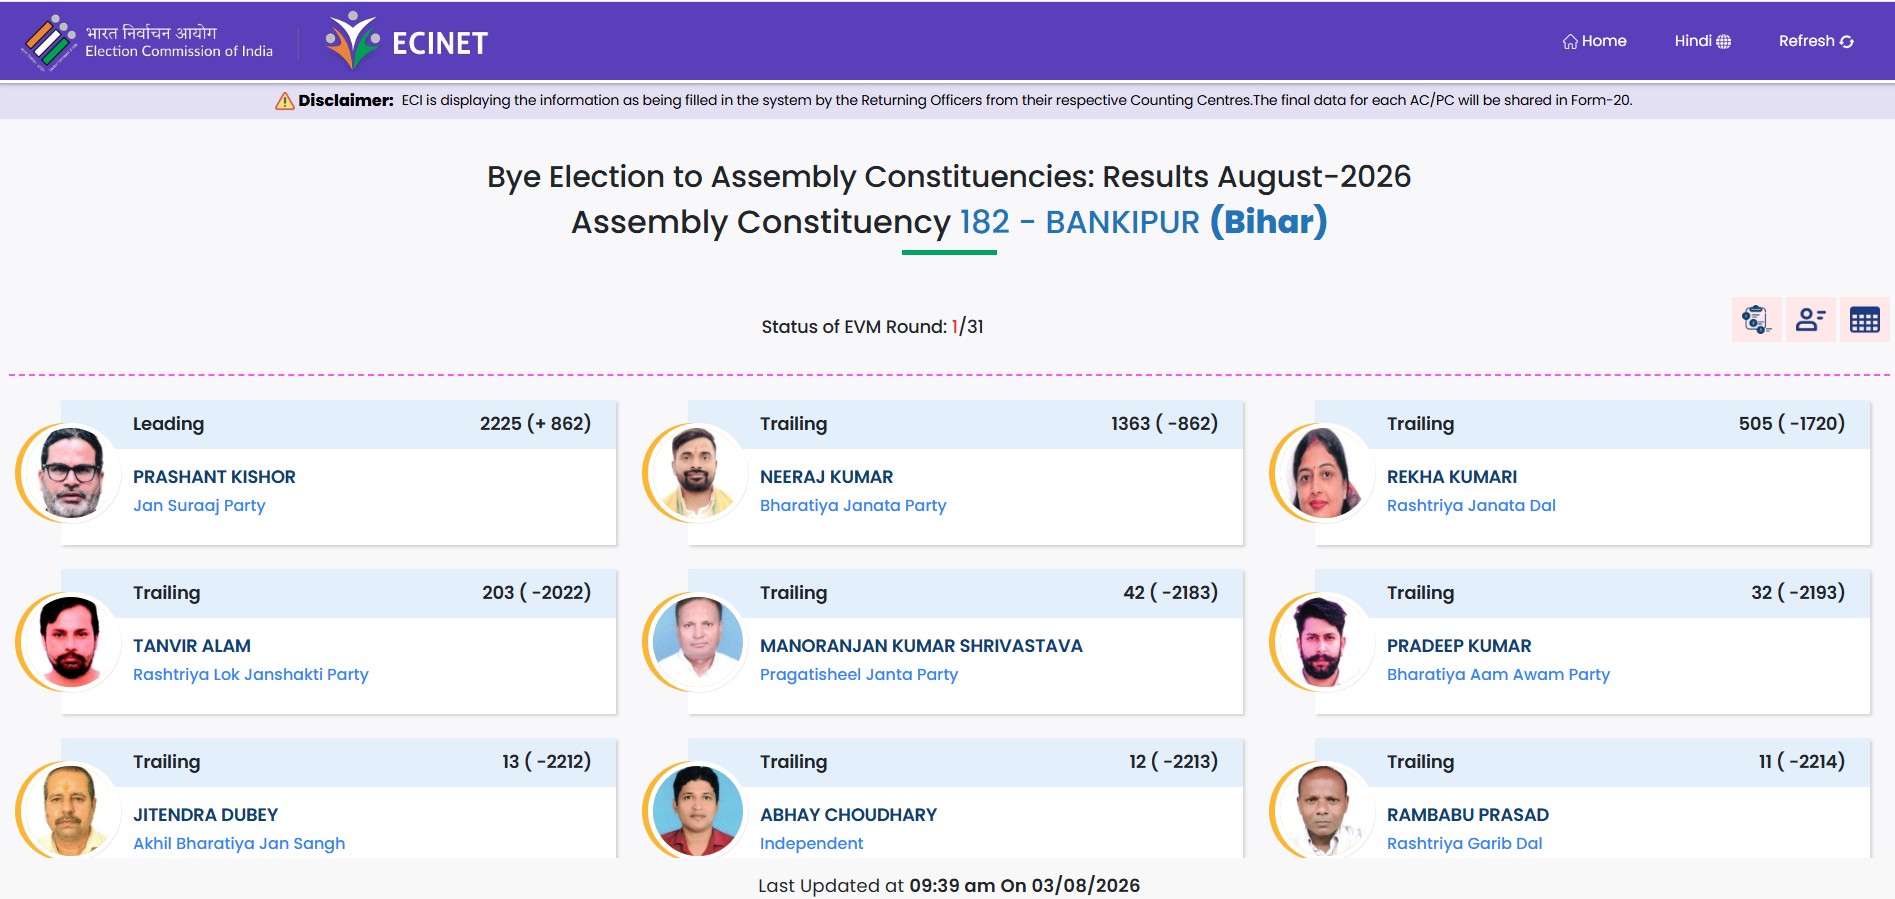Screen dimensions: 1895x899
Task: Click the Bharatiya Janata Party label
Action: point(853,506)
